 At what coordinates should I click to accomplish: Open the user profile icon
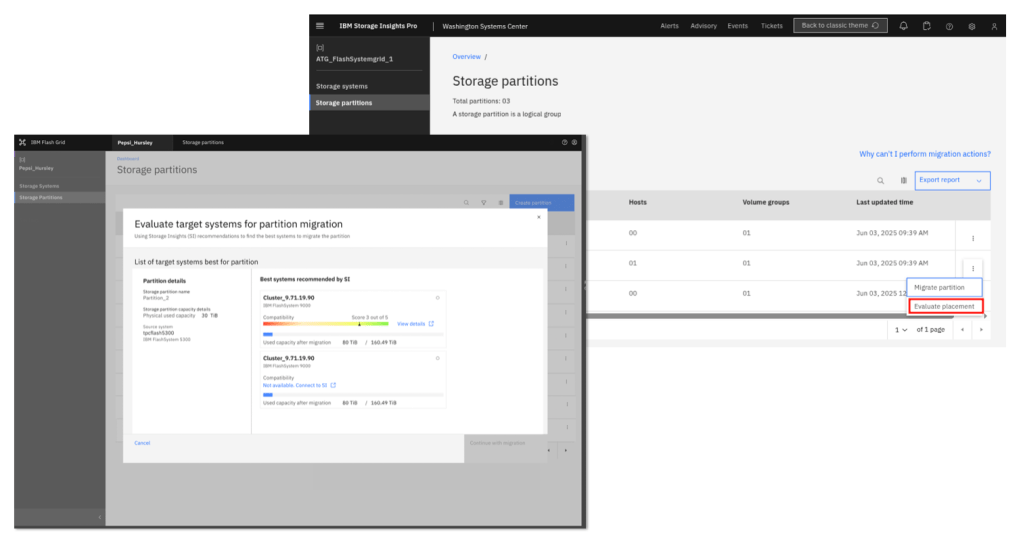[994, 26]
